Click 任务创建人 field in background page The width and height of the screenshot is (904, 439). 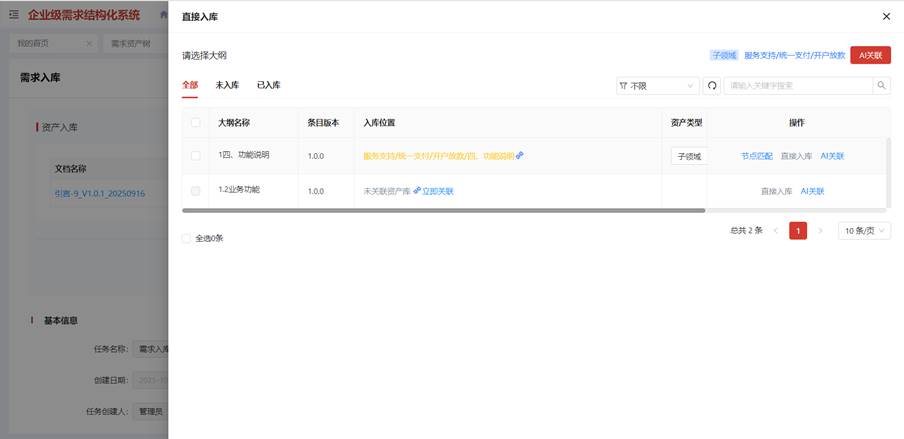[x=151, y=411]
